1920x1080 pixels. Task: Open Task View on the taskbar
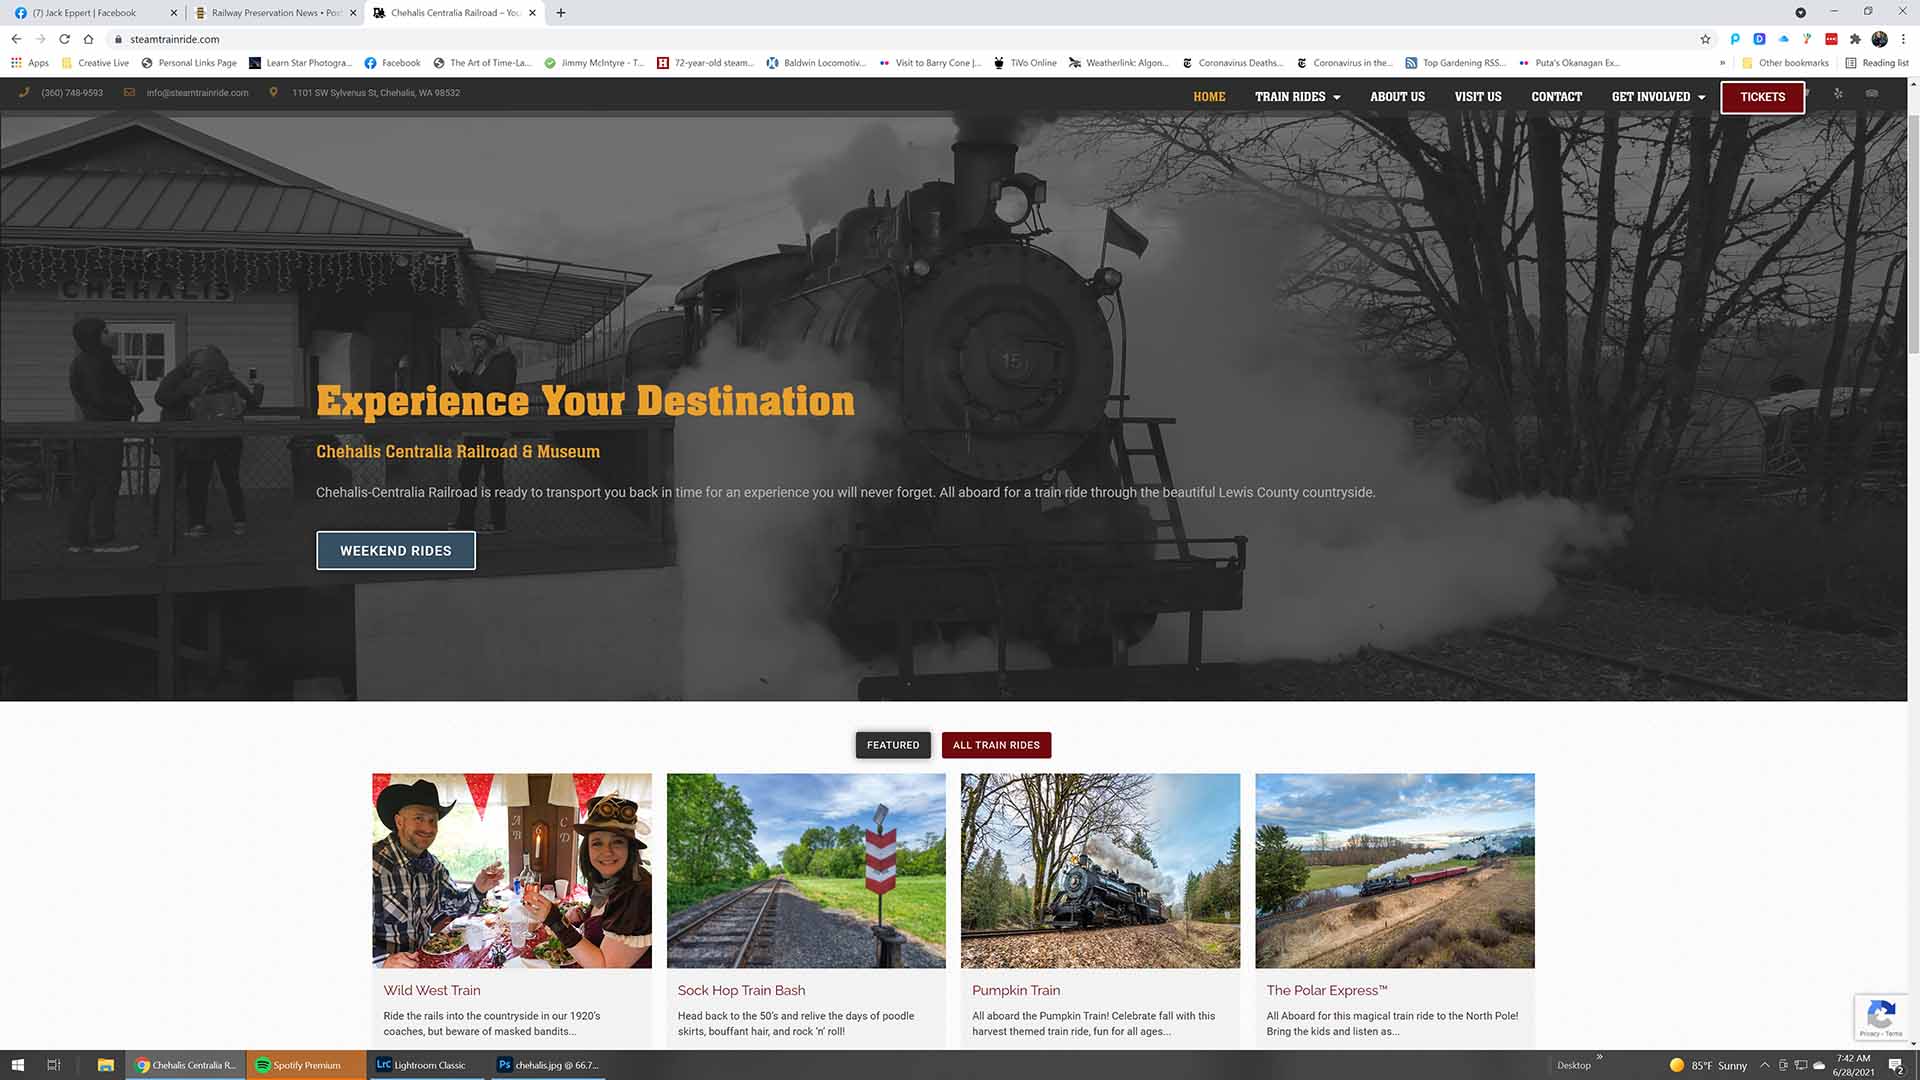54,1065
